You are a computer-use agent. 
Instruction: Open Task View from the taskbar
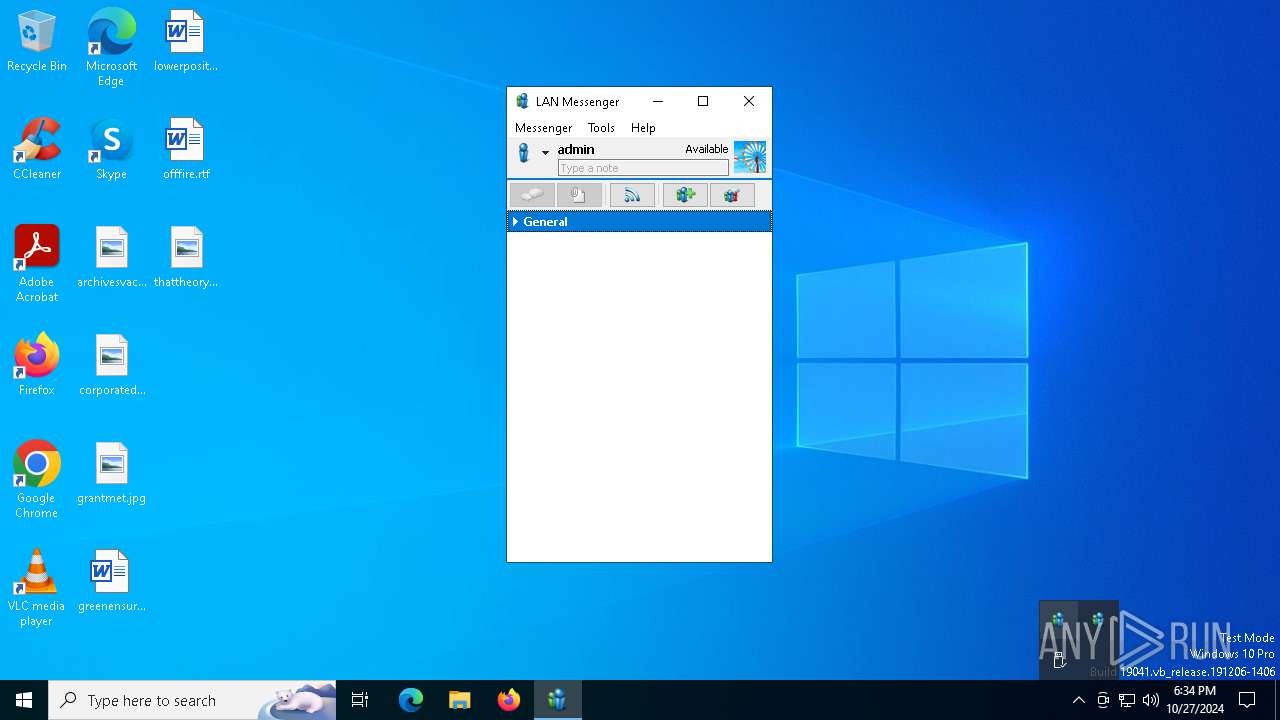[x=360, y=700]
